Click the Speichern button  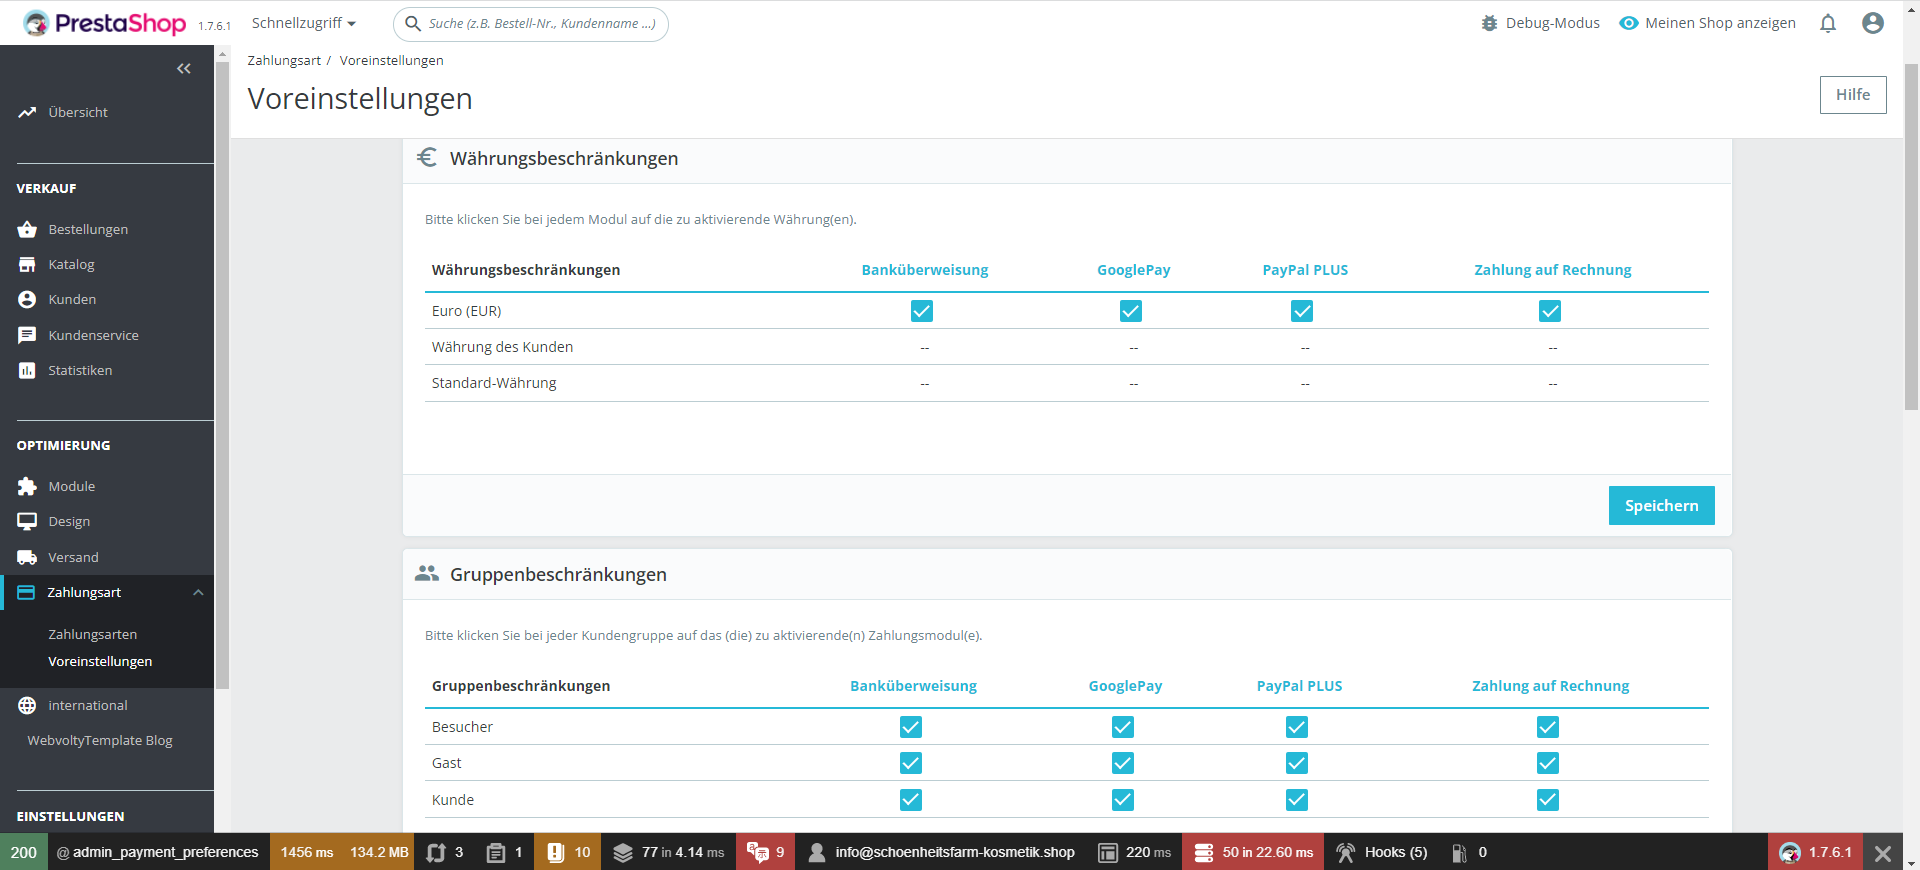click(x=1661, y=505)
